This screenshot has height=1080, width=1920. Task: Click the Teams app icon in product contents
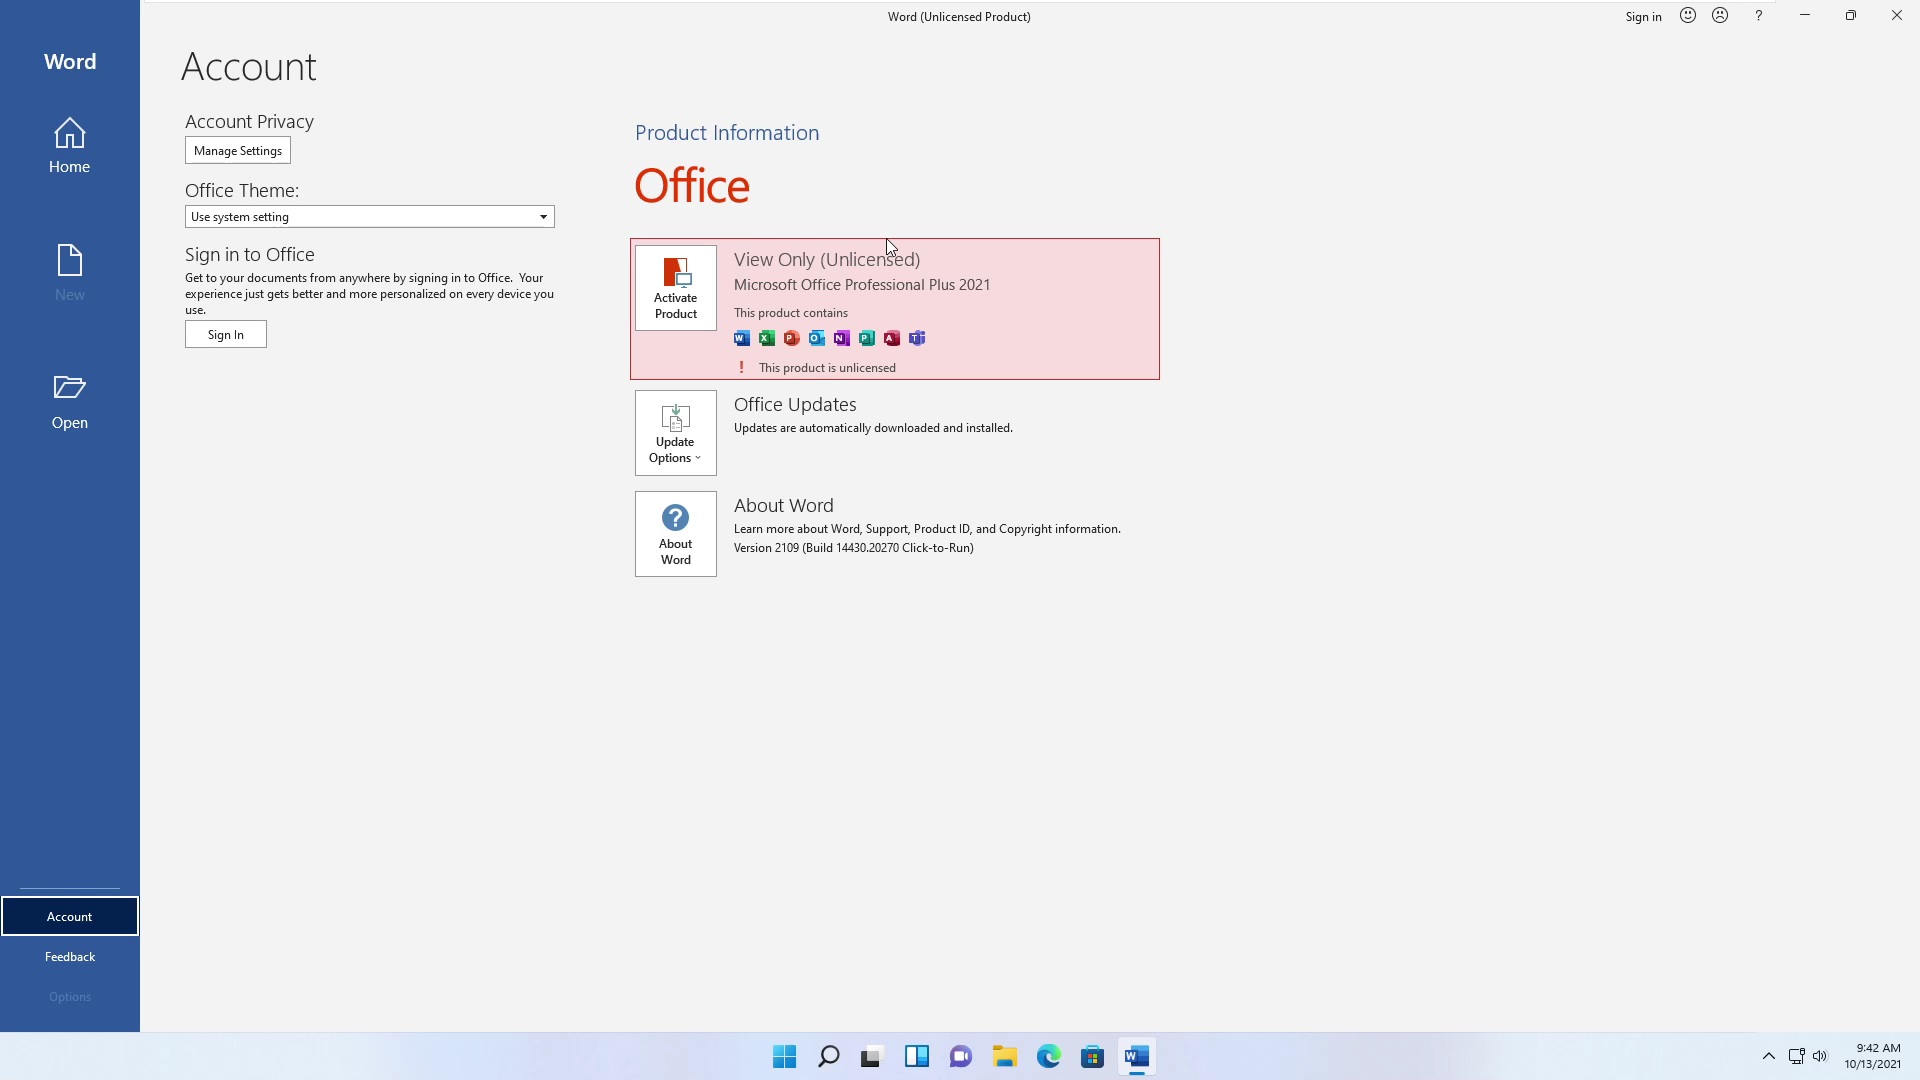coord(917,339)
